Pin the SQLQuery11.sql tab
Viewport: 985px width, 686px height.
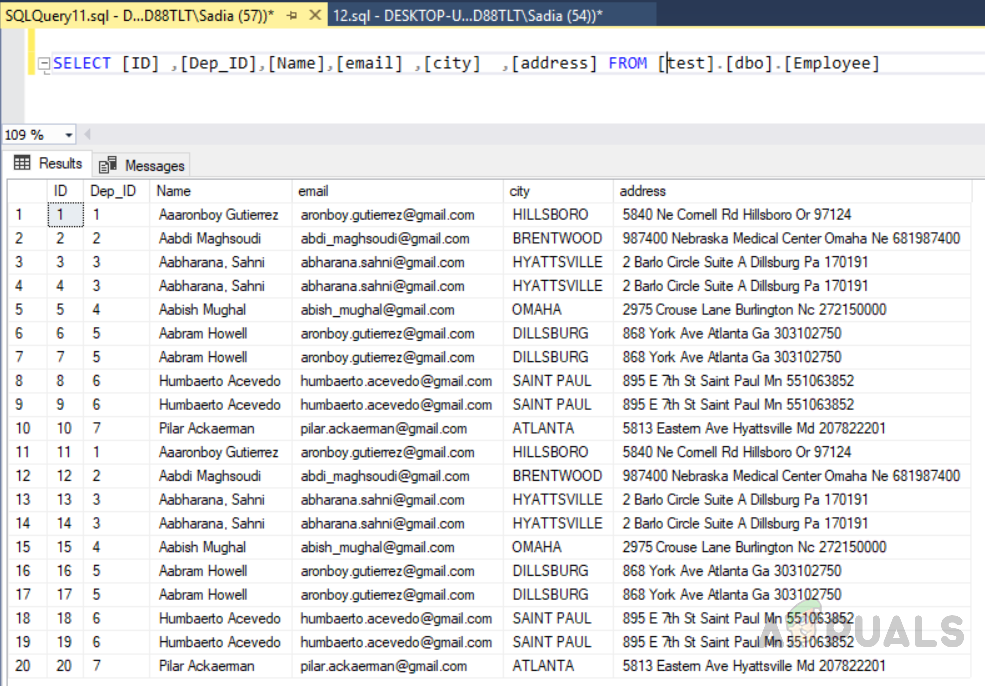click(x=291, y=16)
